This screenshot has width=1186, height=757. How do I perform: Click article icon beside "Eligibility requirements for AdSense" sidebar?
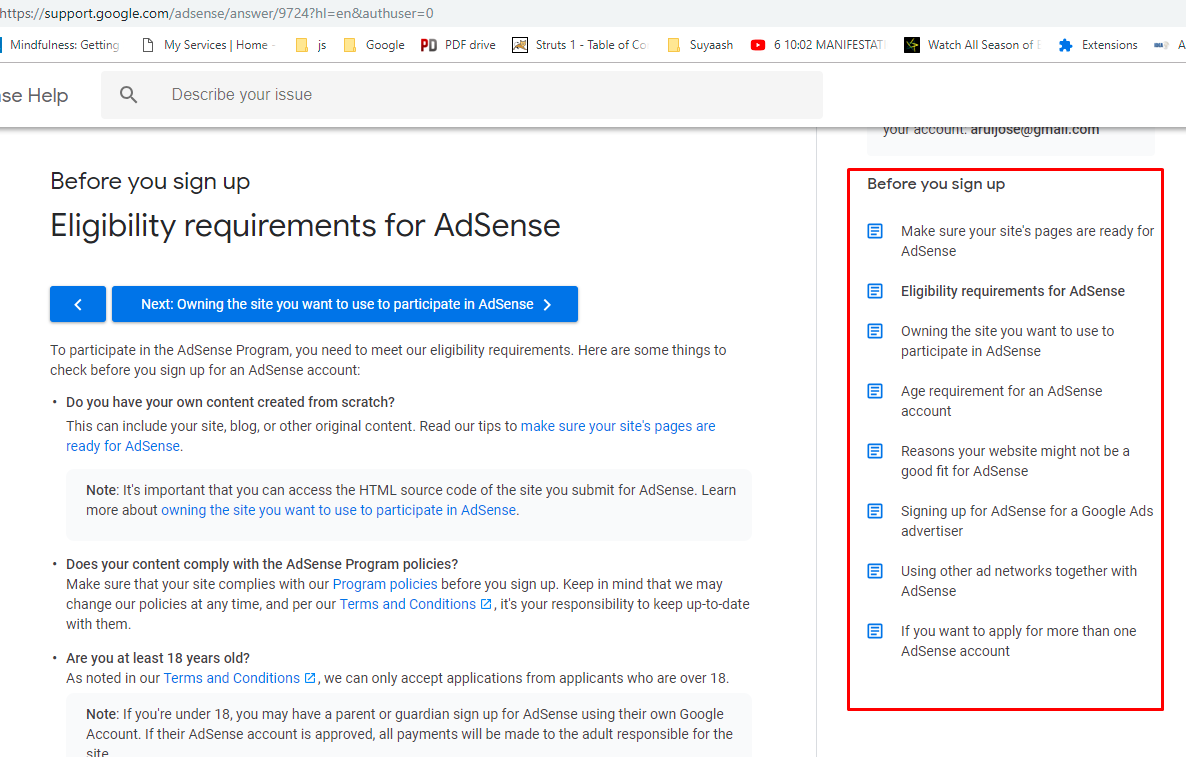click(x=875, y=291)
